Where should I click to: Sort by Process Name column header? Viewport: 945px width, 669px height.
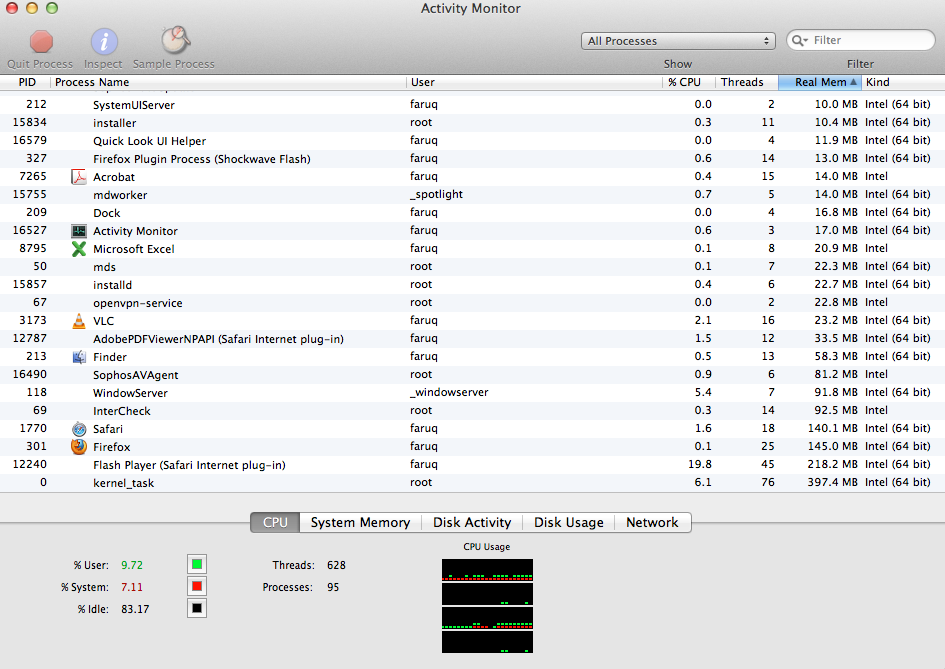click(x=228, y=82)
